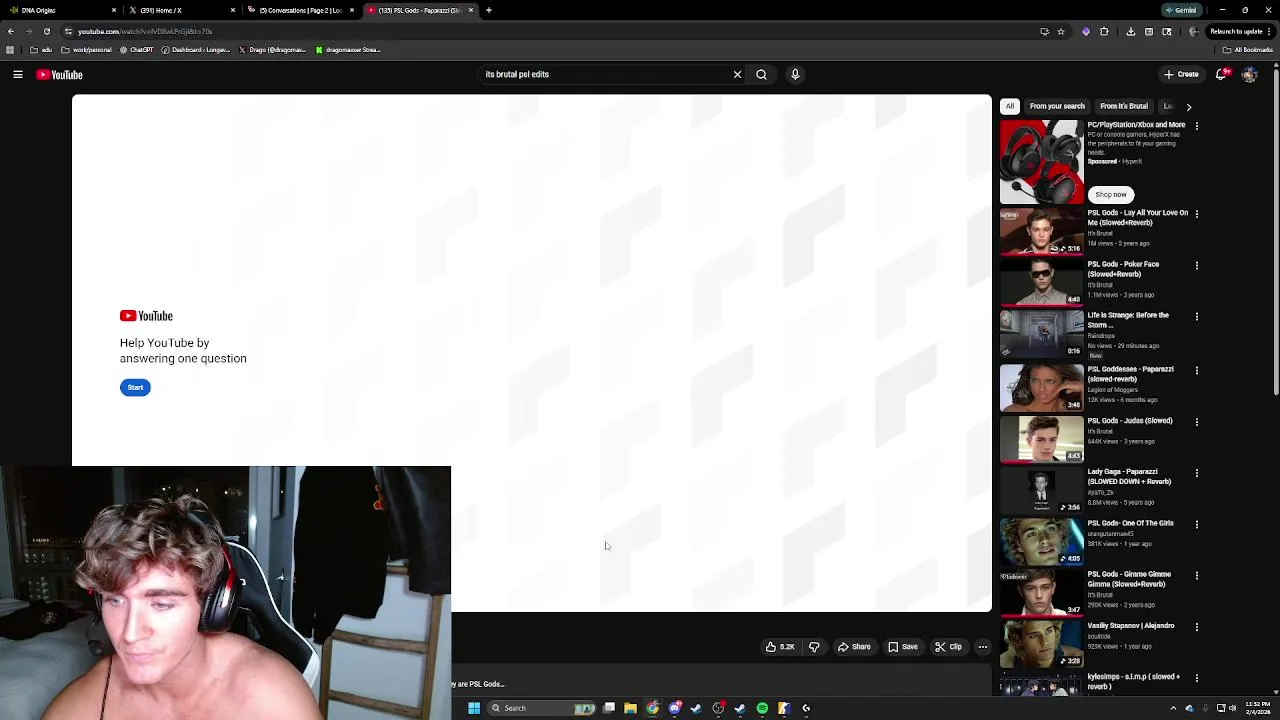Open Chrome extensions puzzle icon

point(1104,31)
